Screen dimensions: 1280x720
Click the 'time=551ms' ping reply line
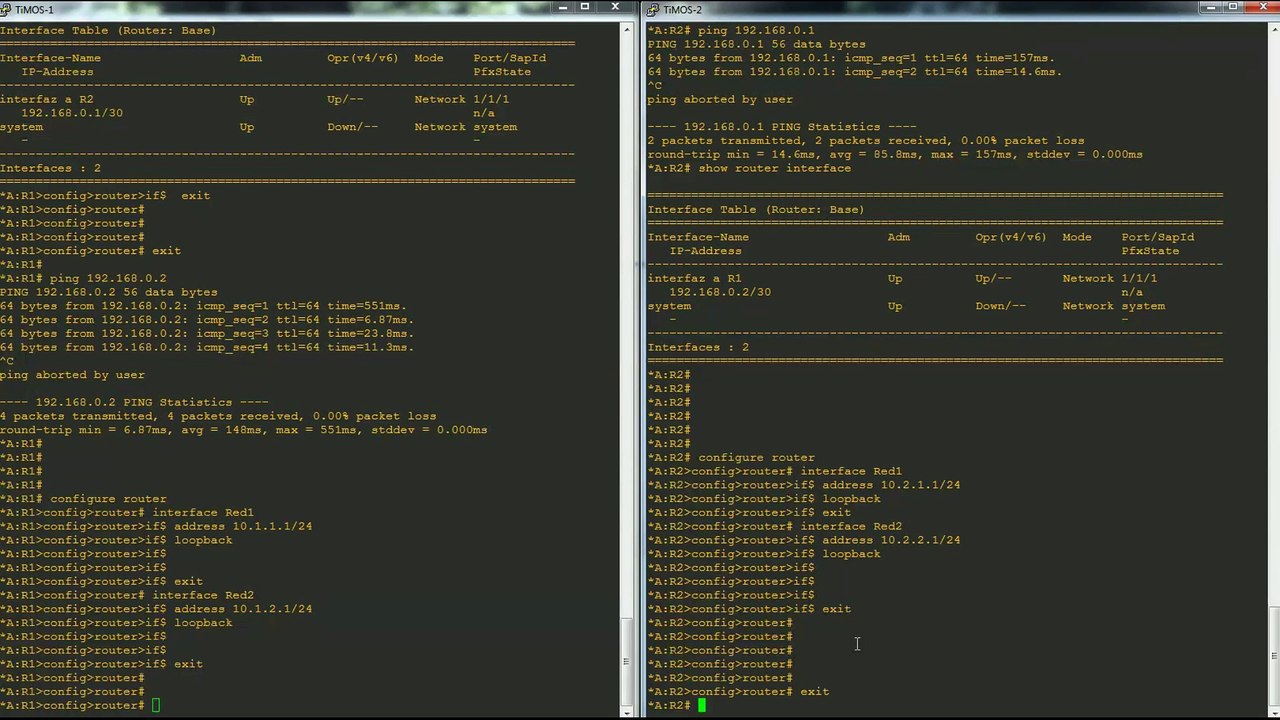click(x=203, y=306)
